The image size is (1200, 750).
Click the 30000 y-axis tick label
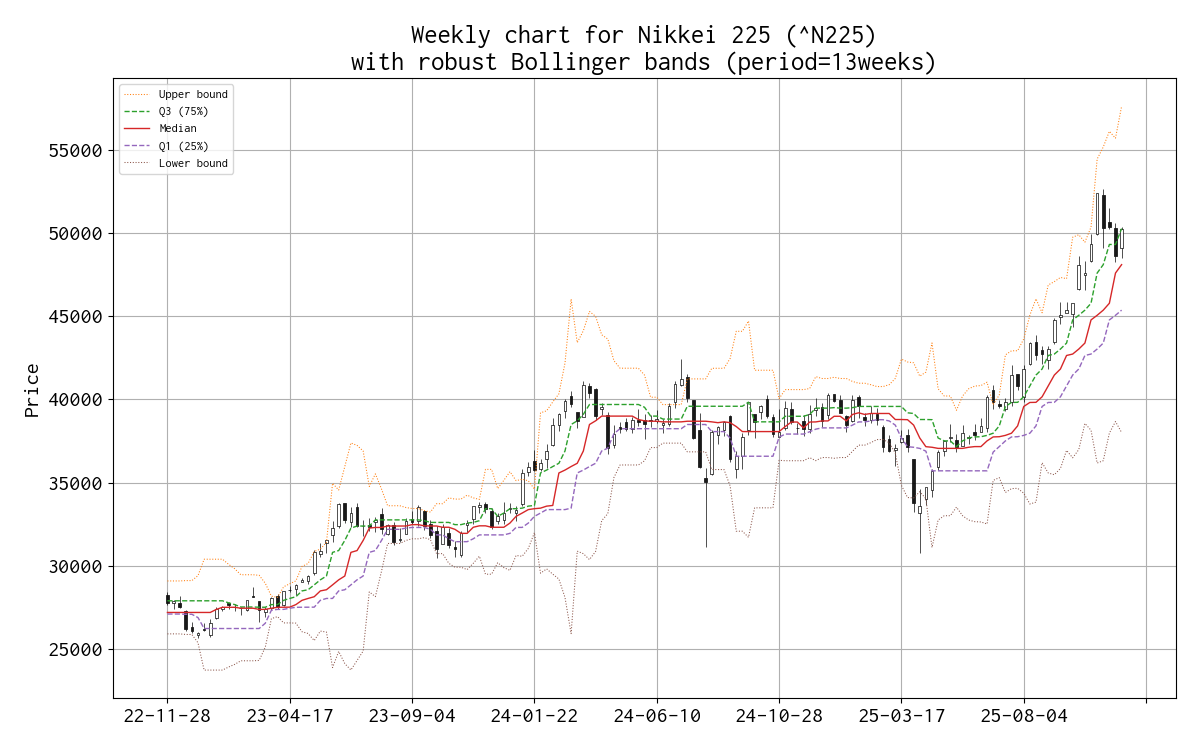tap(76, 567)
